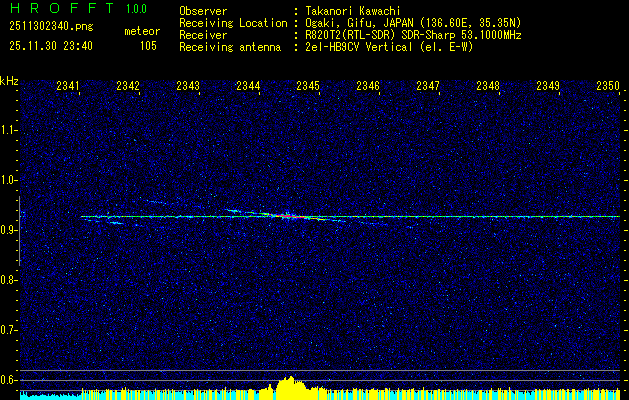
Task: Click time marker 2349
Action: (548, 85)
